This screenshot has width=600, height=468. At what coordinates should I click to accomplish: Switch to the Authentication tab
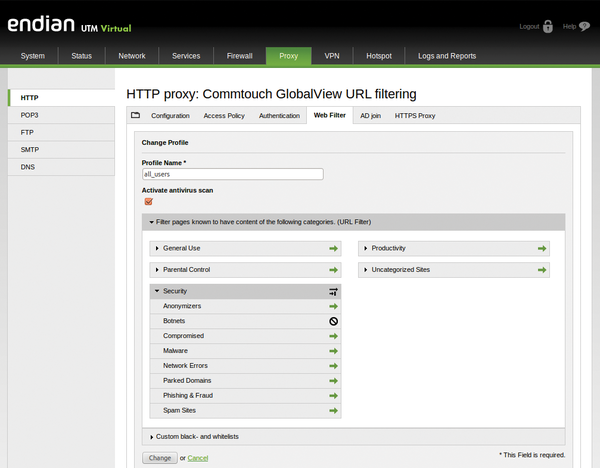[279, 116]
